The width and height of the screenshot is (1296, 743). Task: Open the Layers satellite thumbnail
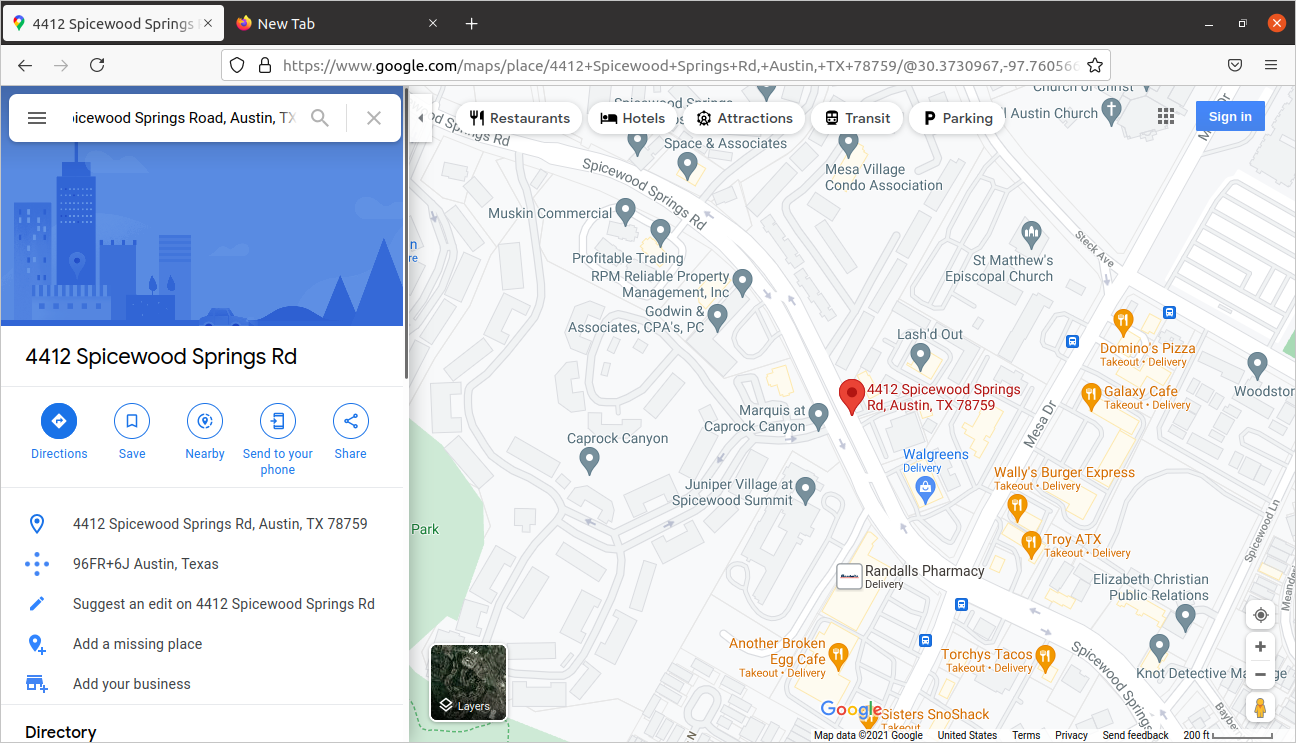point(469,683)
